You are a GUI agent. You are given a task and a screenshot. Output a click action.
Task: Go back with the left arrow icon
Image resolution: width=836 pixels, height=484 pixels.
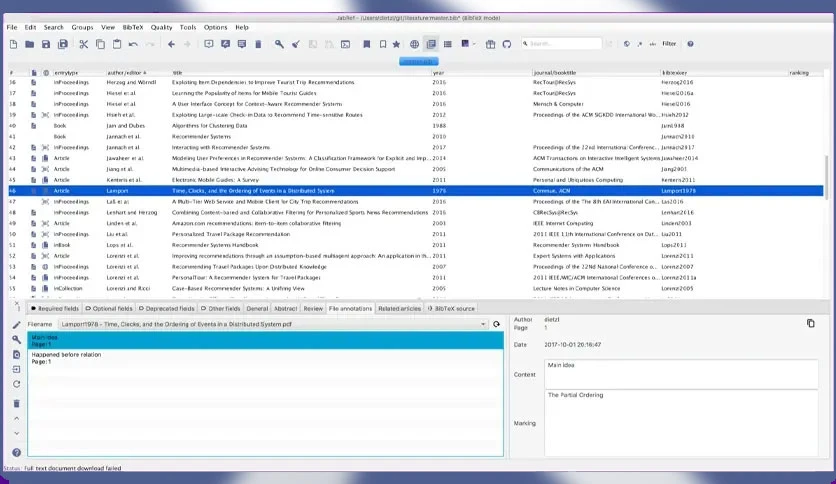[171, 44]
